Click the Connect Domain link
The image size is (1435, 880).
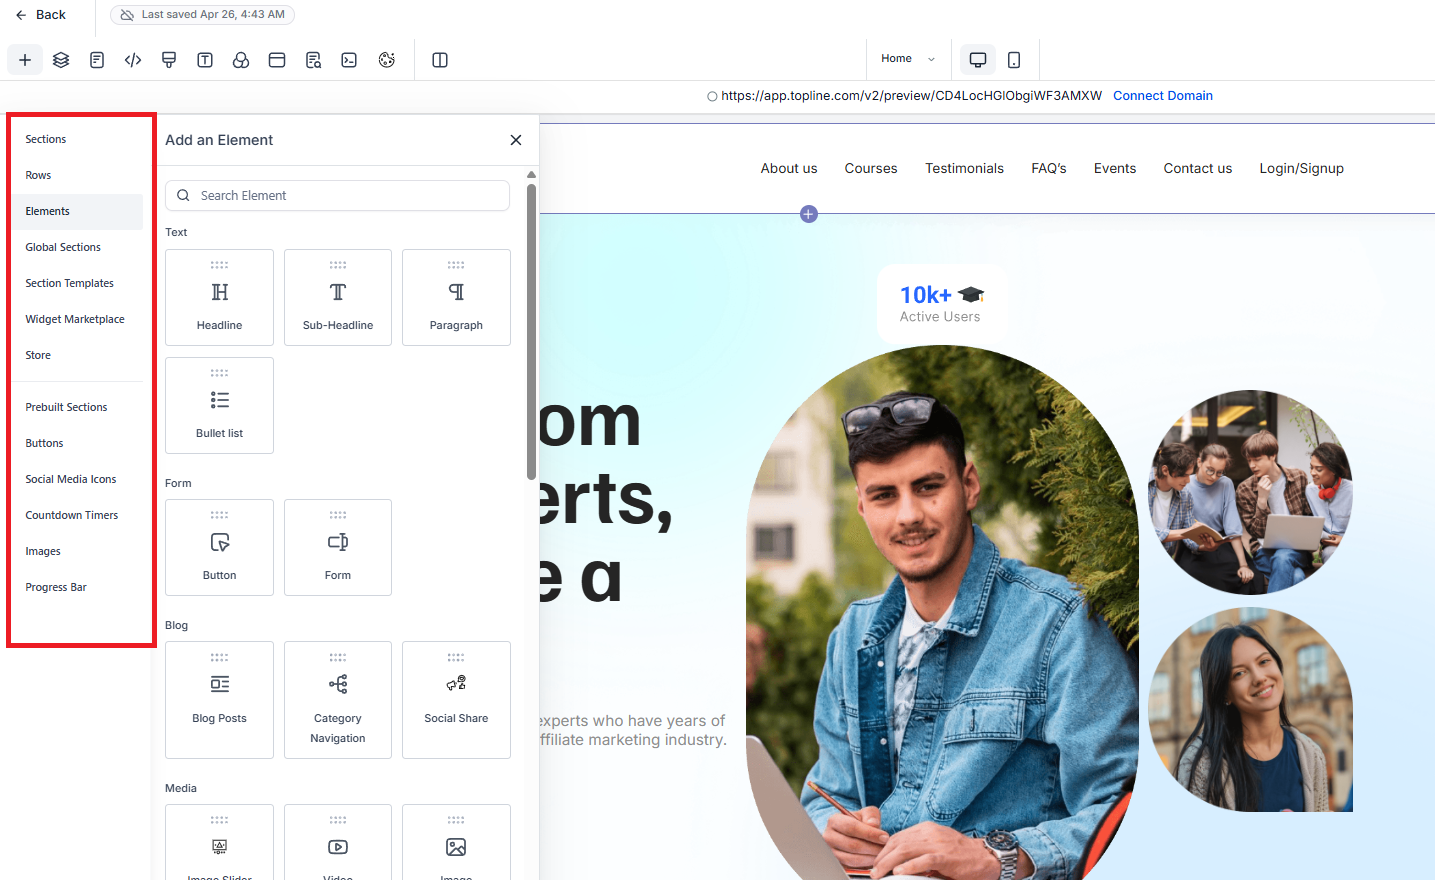[1162, 96]
